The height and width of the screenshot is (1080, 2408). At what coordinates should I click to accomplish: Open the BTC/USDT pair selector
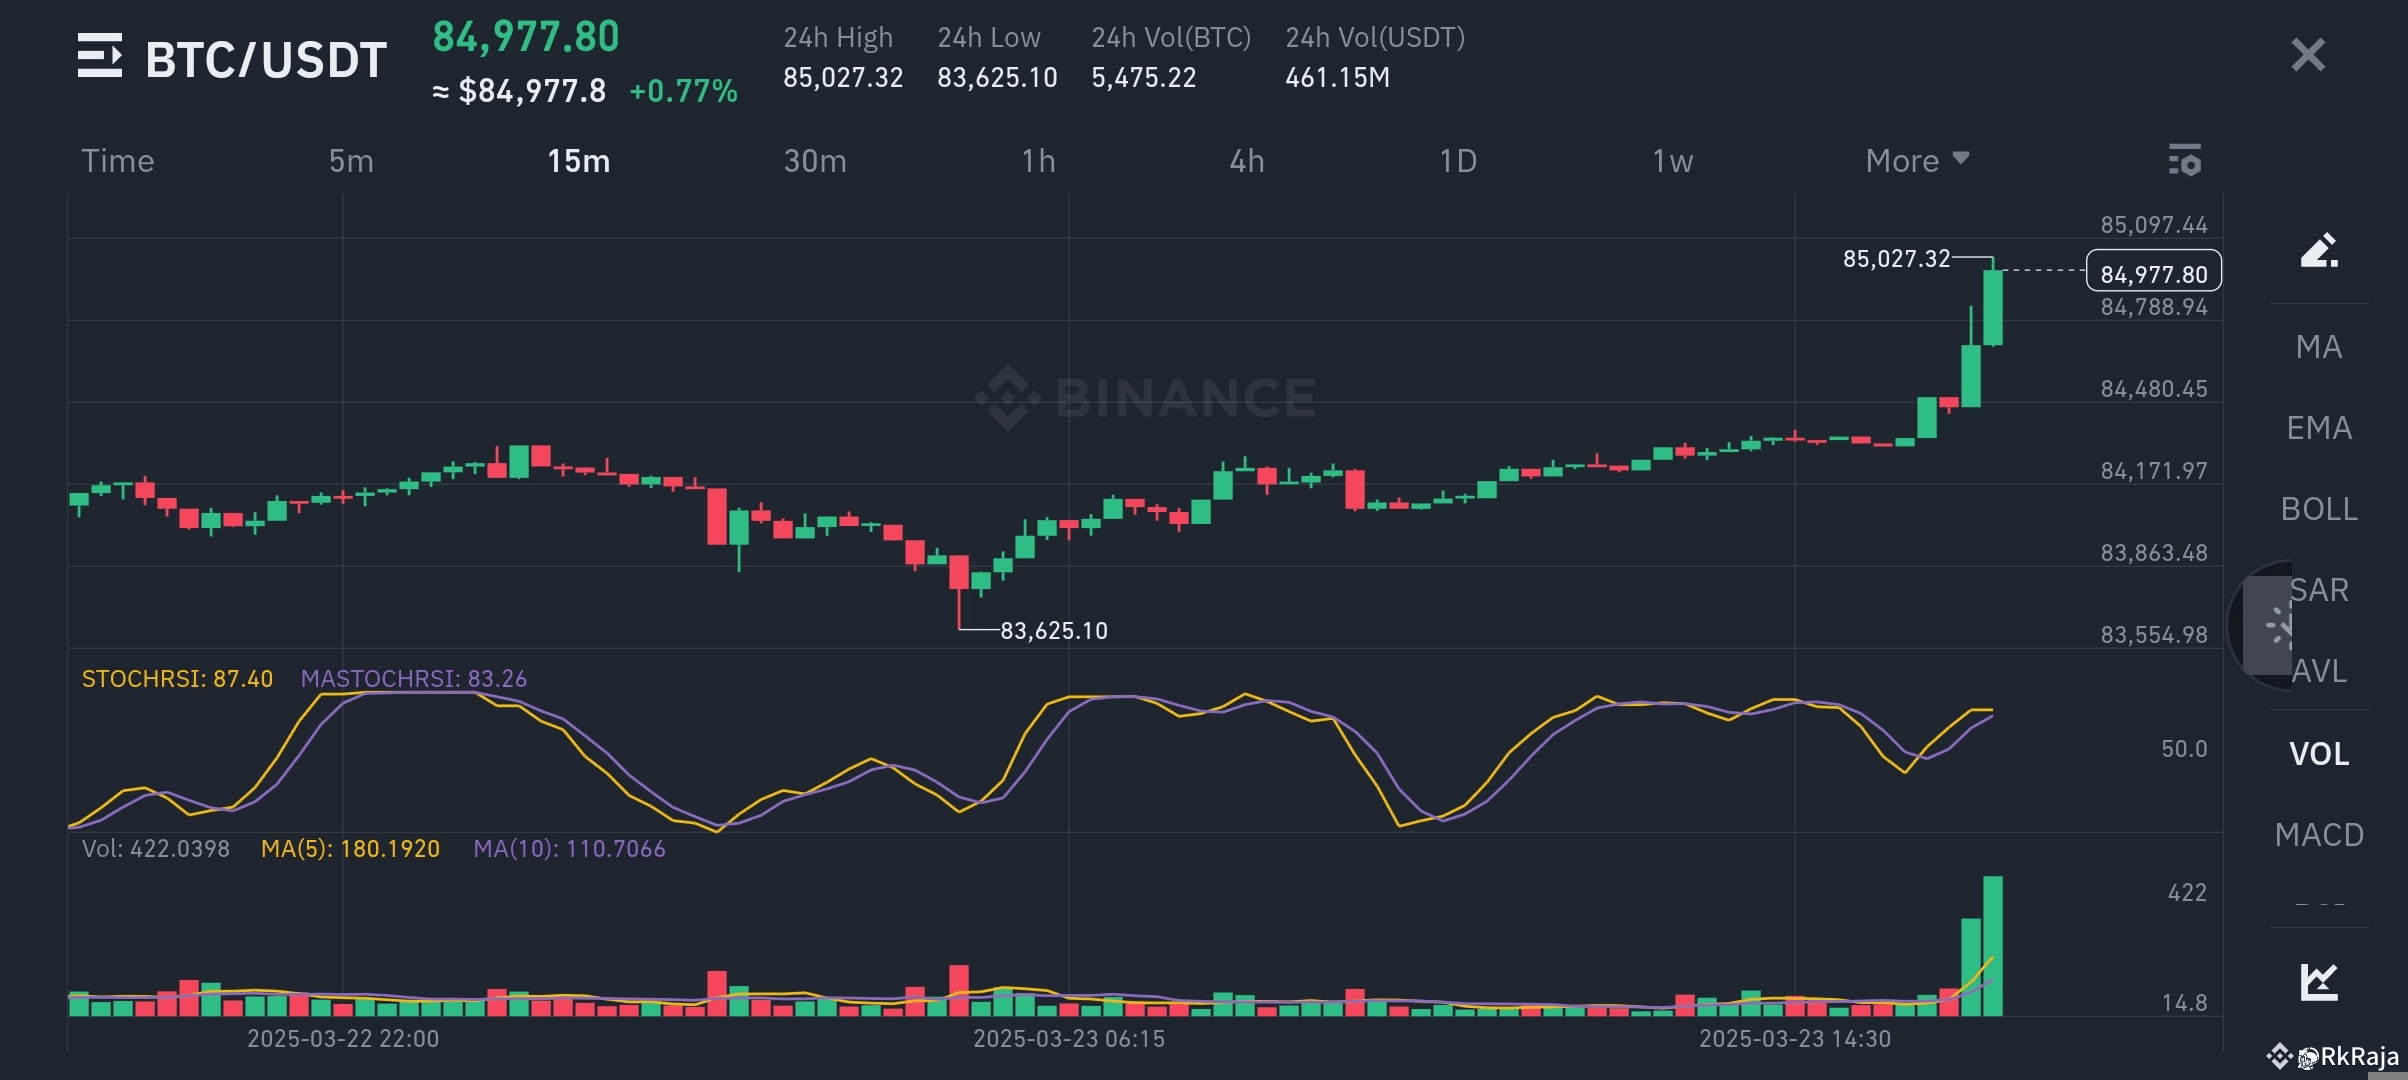pos(266,59)
